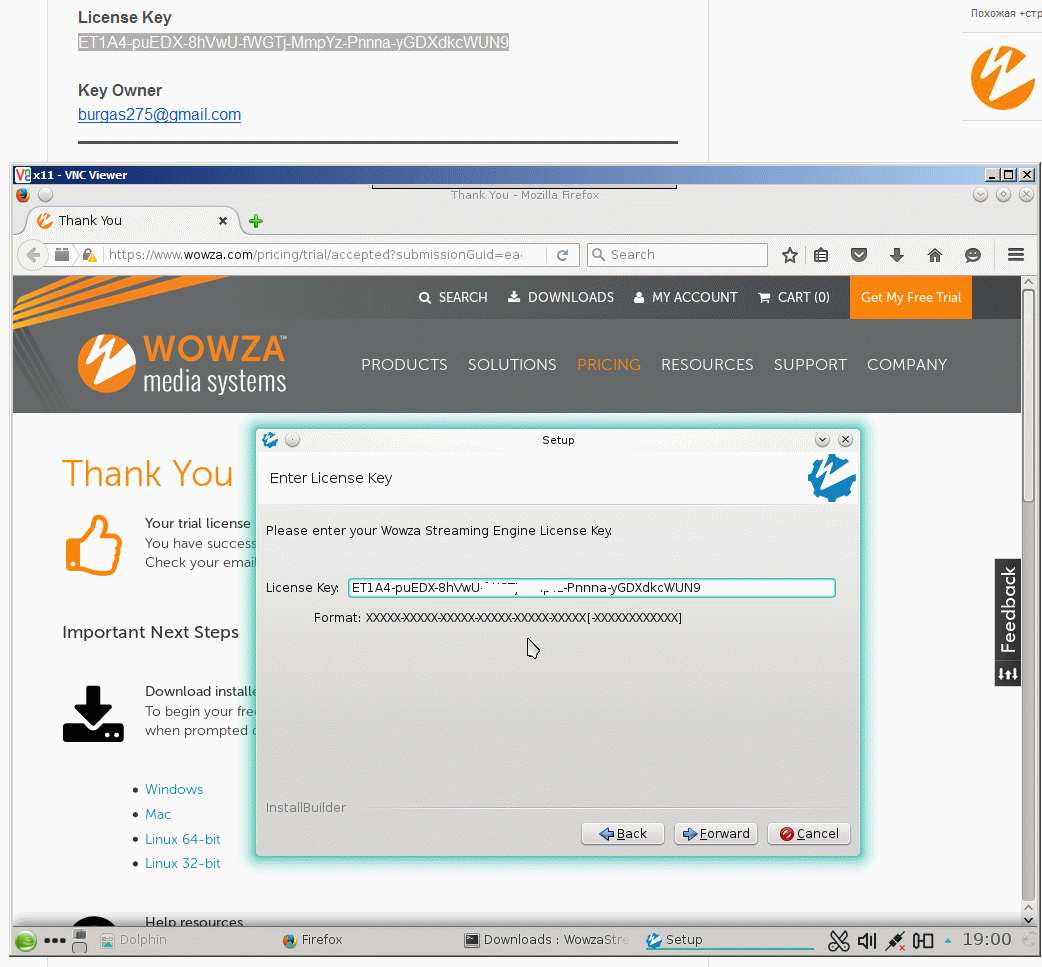Click the 19:00 taskbar clock
Viewport: 1042px width, 967px height.
pyautogui.click(x=986, y=940)
